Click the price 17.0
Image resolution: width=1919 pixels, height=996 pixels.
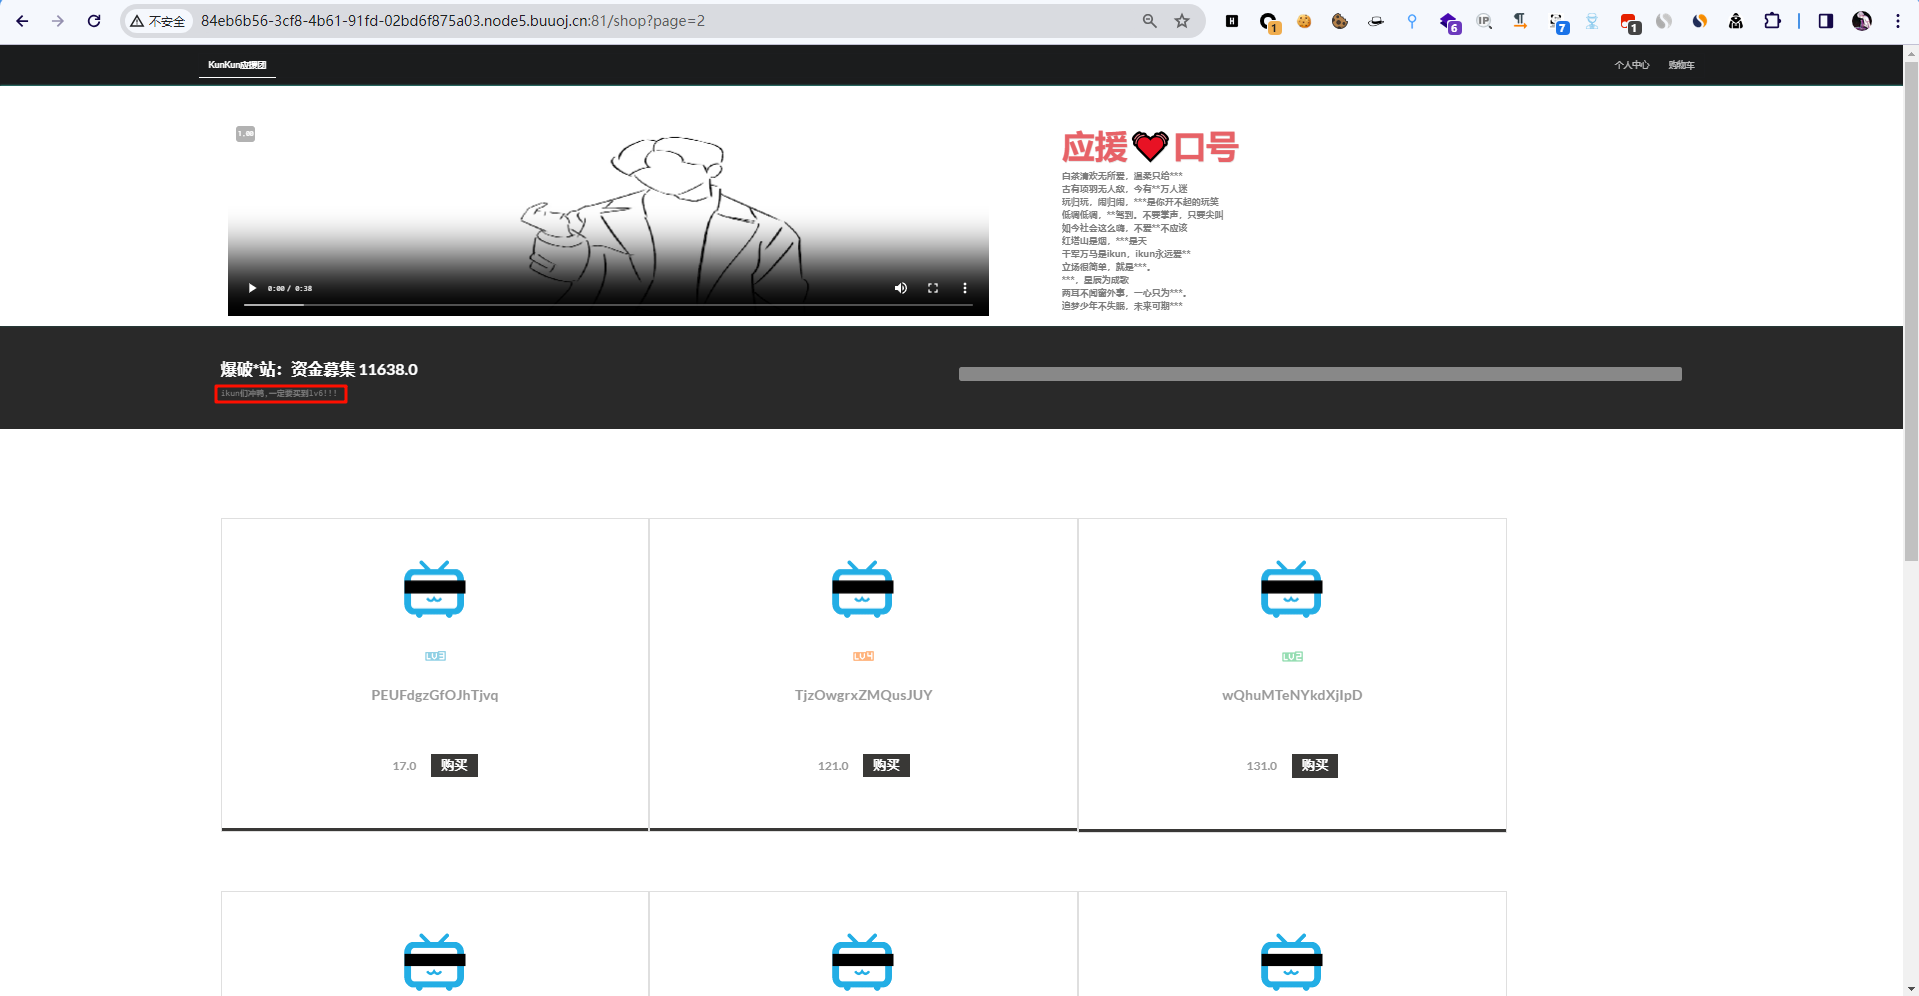(x=404, y=766)
